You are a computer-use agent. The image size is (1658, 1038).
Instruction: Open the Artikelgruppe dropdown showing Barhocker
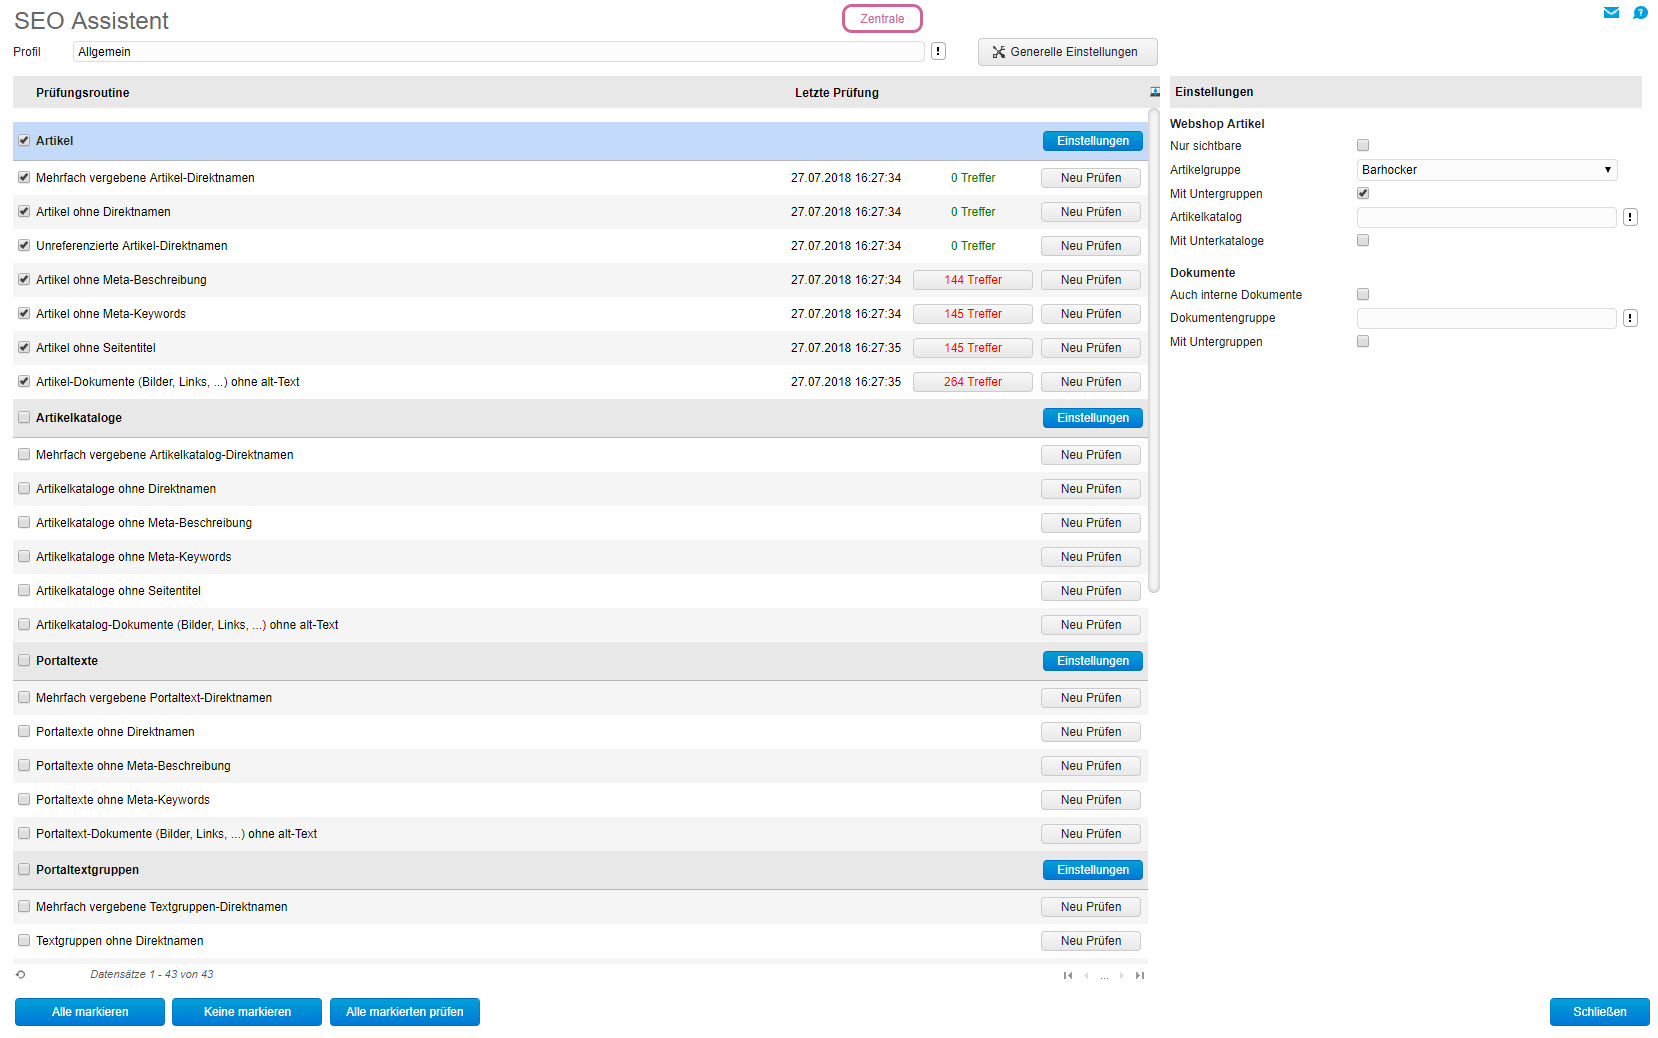tap(1486, 170)
